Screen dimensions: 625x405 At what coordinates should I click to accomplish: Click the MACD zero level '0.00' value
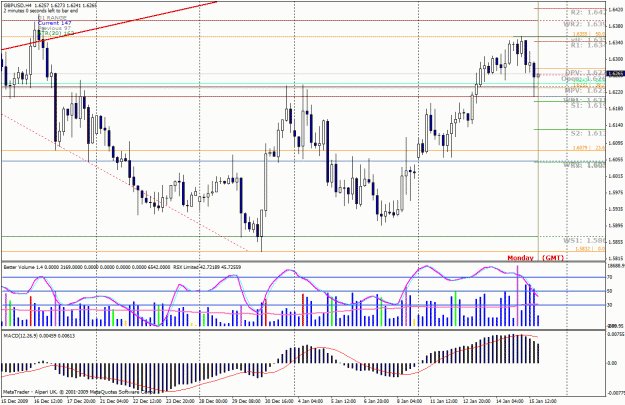[x=612, y=364]
